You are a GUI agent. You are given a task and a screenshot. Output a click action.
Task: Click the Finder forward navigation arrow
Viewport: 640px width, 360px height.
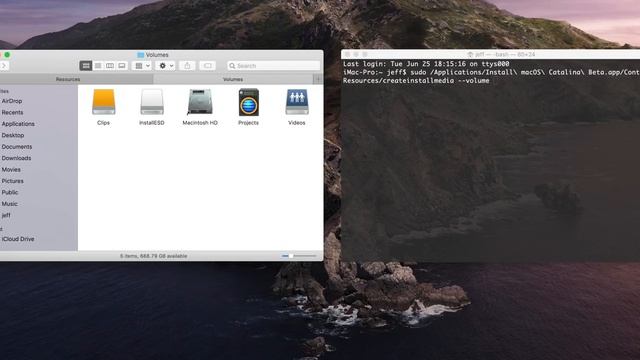(4, 66)
